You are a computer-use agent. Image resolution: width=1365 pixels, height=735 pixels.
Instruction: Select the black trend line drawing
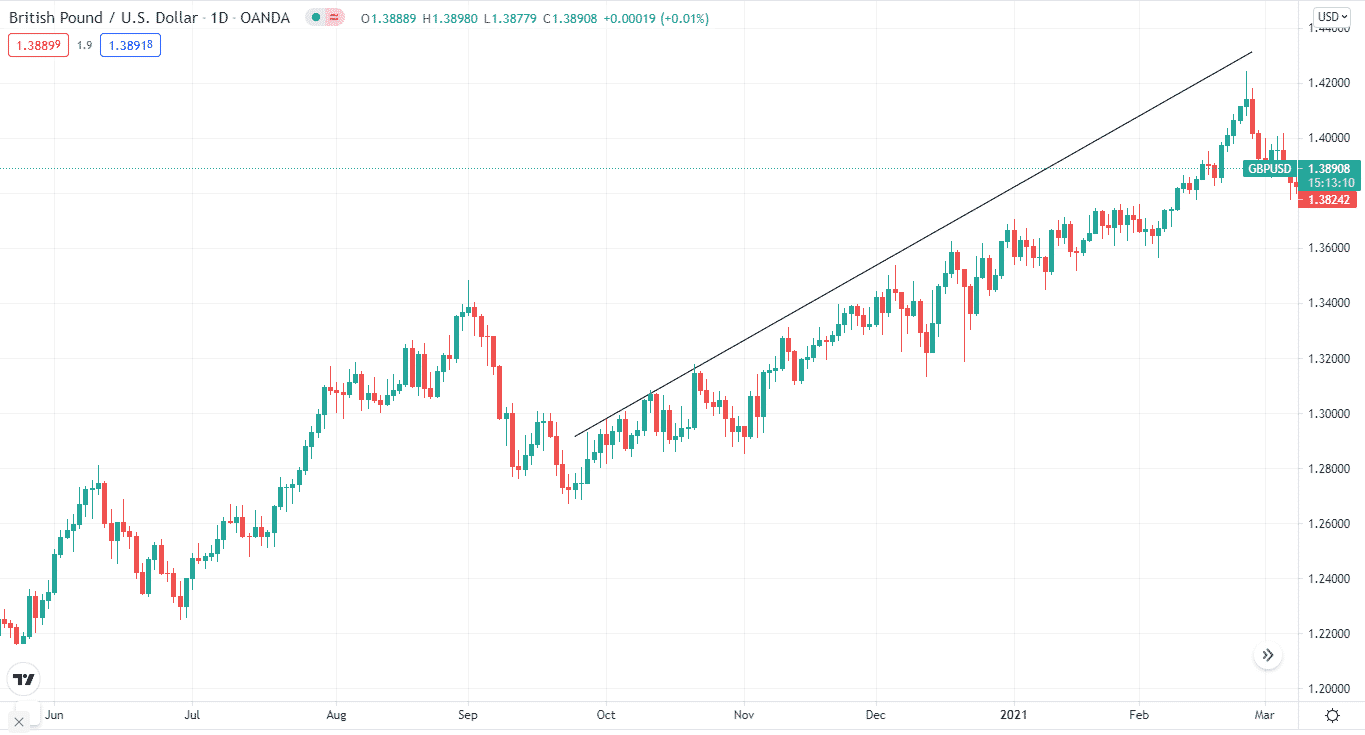[913, 244]
